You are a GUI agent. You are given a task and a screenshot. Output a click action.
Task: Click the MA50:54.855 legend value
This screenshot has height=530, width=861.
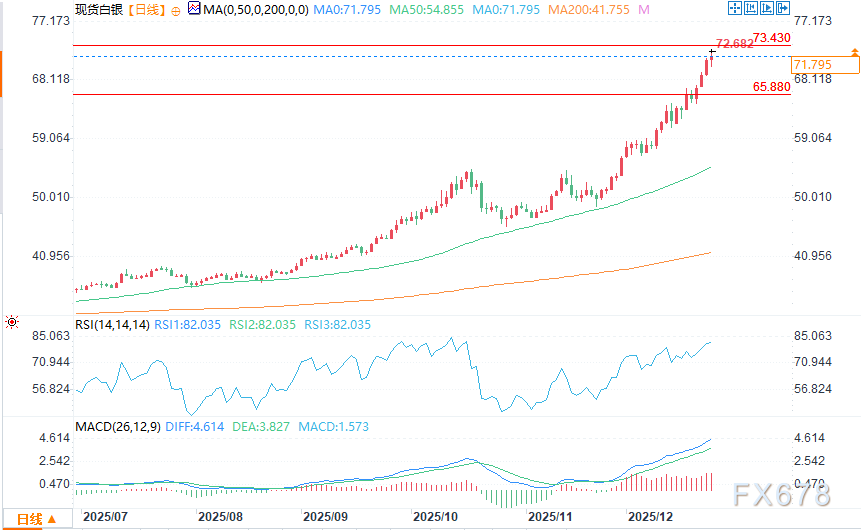[x=427, y=10]
